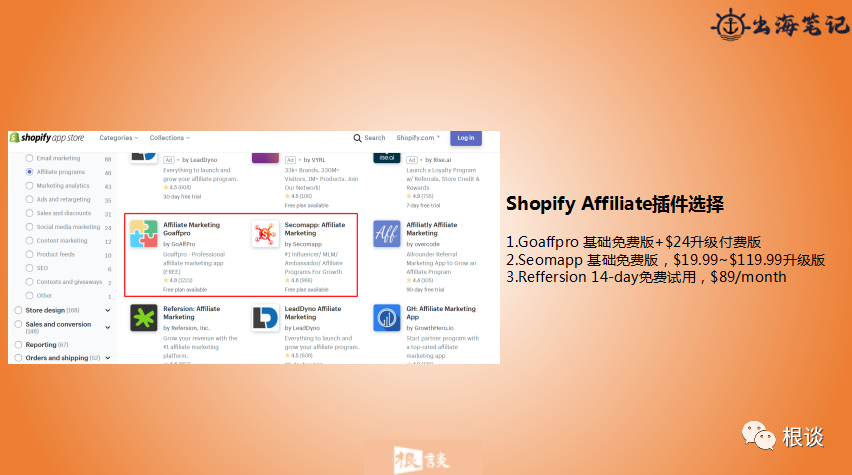This screenshot has height=475, width=852.
Task: Open GH Affiliate Marketing App icon
Action: pyautogui.click(x=387, y=317)
